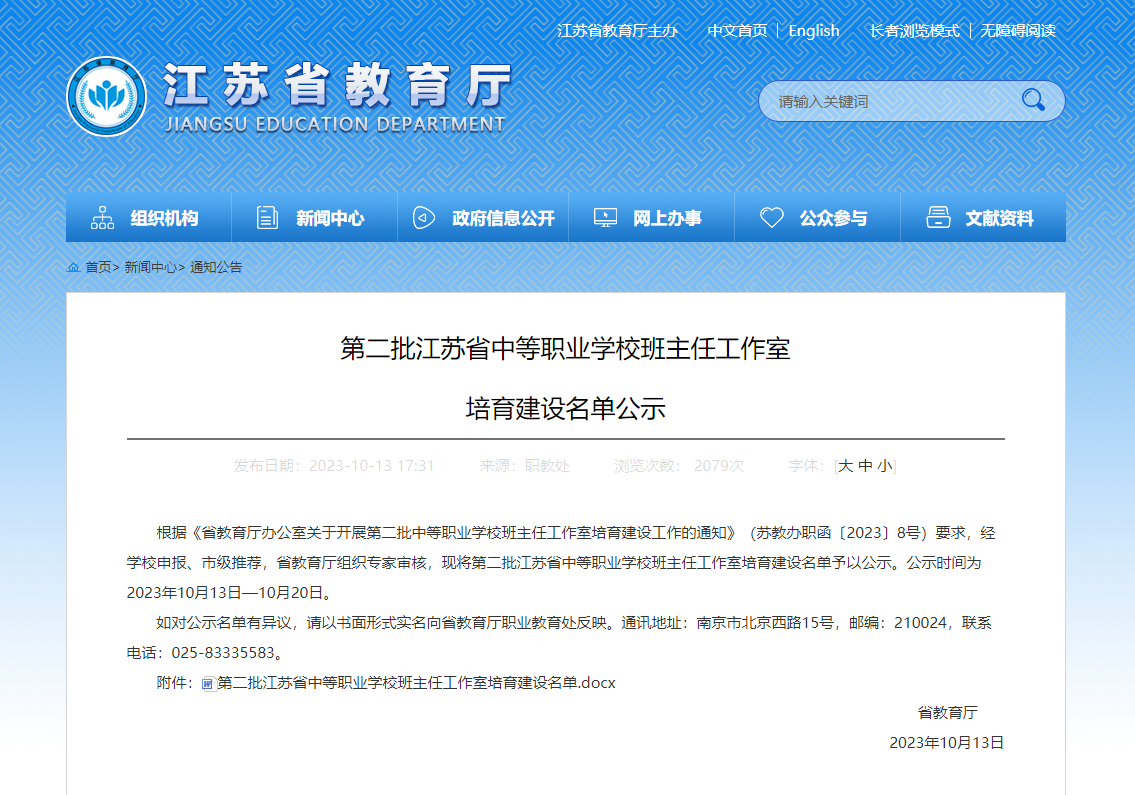1135x795 pixels.
Task: Click the heart icon beside 公众参与
Action: point(771,218)
